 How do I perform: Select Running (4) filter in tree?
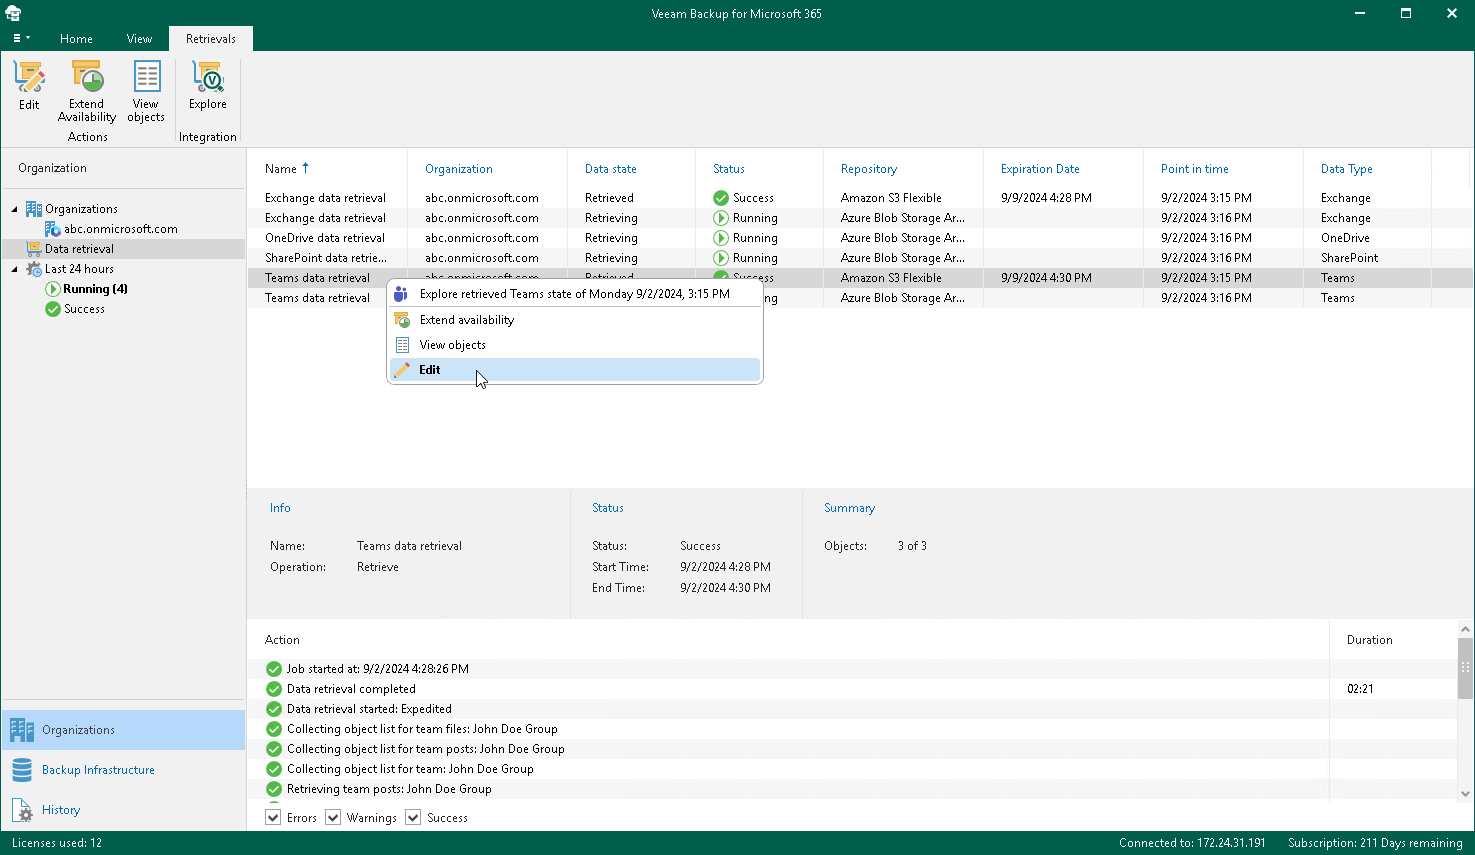(95, 289)
